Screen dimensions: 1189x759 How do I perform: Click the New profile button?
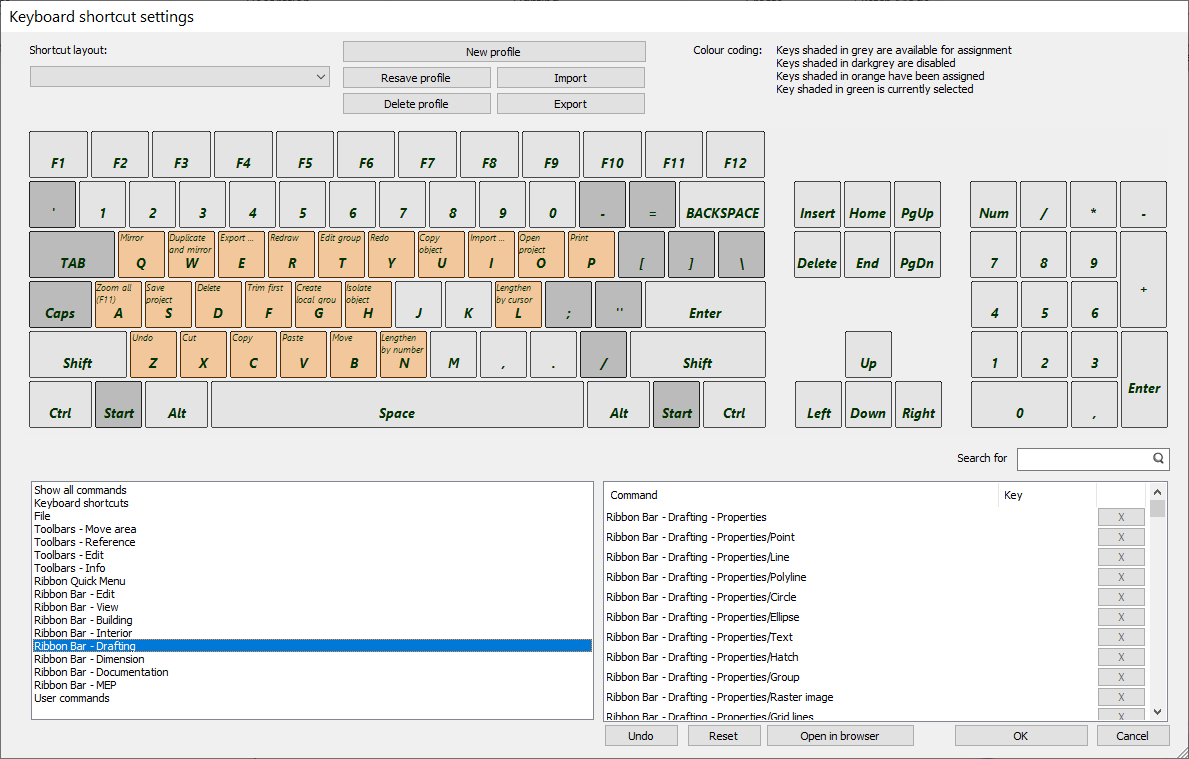point(494,52)
